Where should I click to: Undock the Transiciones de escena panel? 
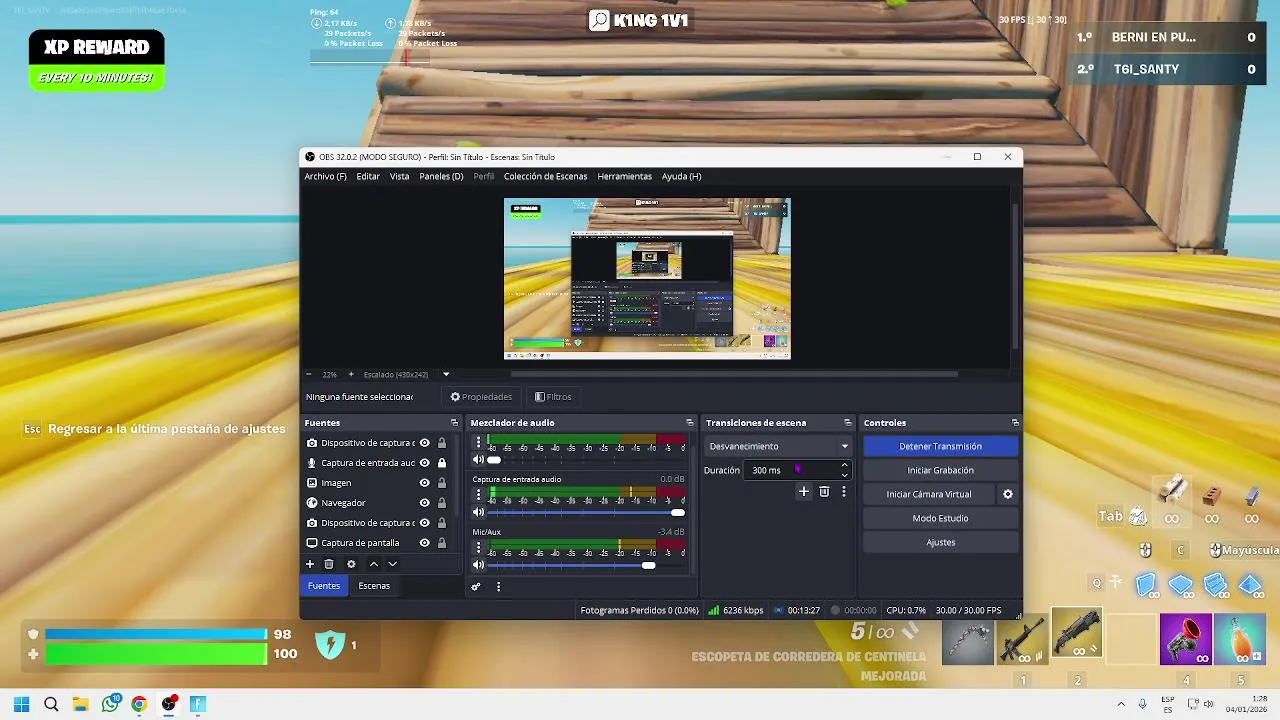[848, 423]
